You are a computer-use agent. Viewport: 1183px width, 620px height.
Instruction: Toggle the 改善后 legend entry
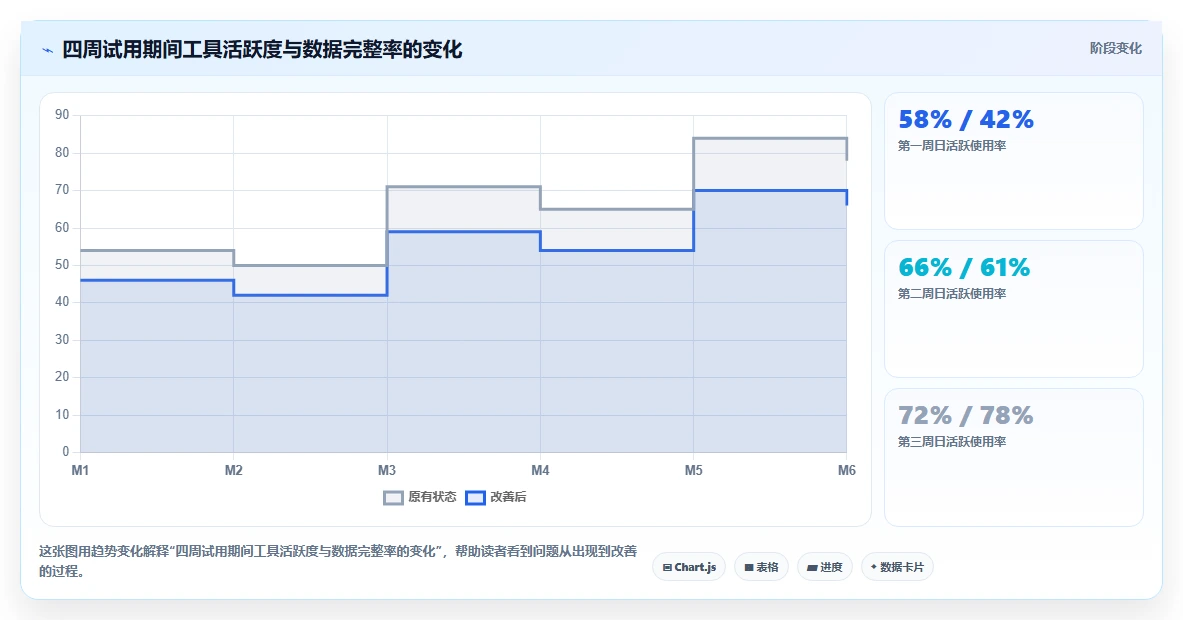click(496, 497)
